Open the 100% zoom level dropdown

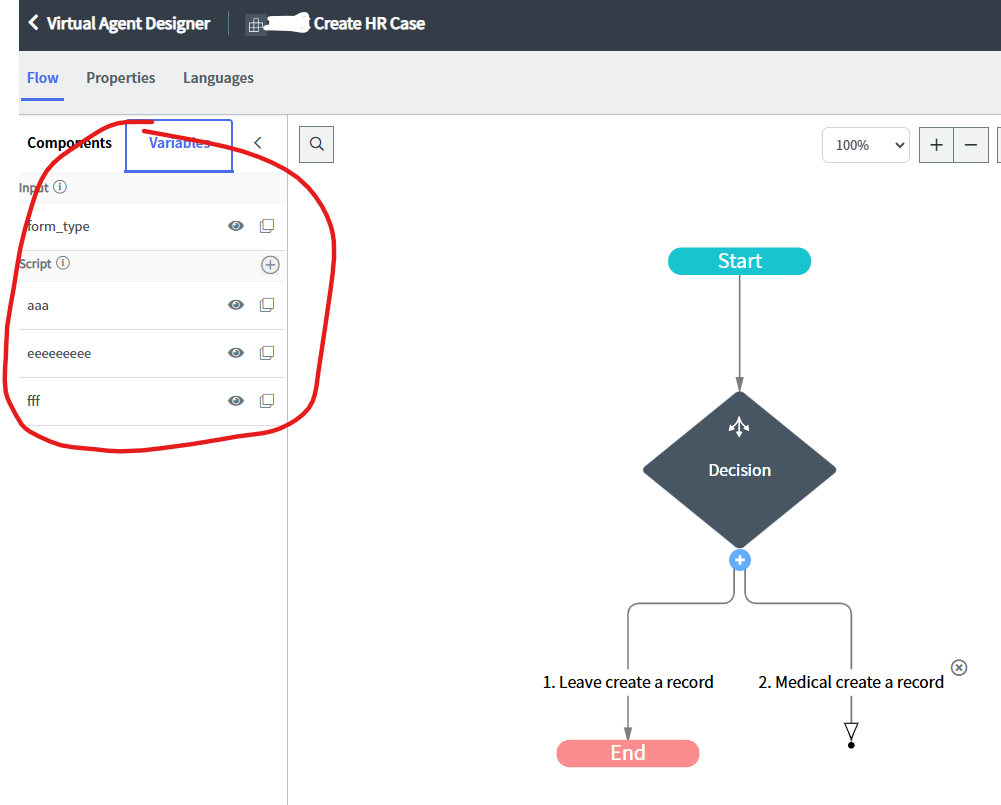coord(865,144)
